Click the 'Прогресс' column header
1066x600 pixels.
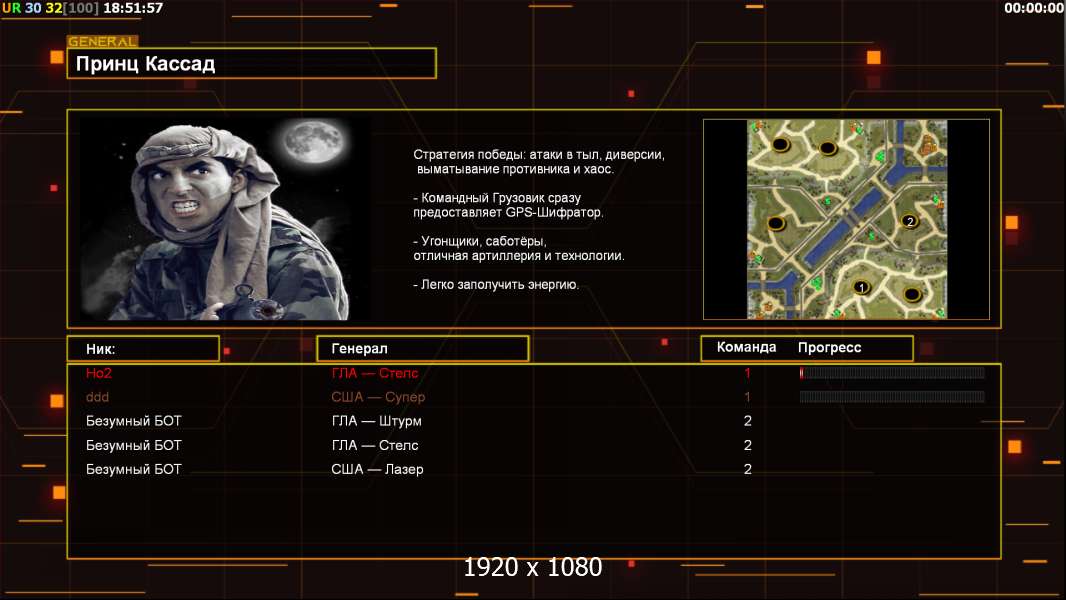click(829, 347)
